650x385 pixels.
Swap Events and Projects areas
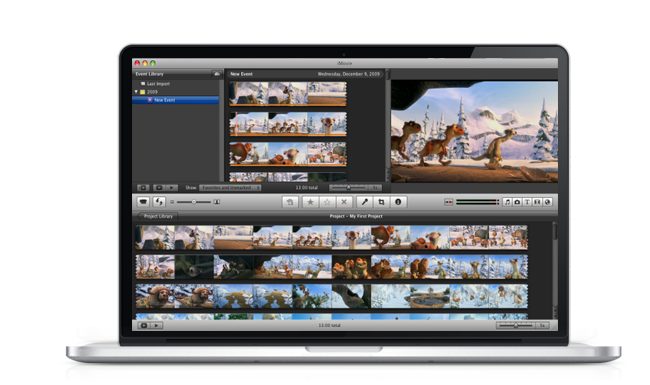pyautogui.click(x=159, y=202)
